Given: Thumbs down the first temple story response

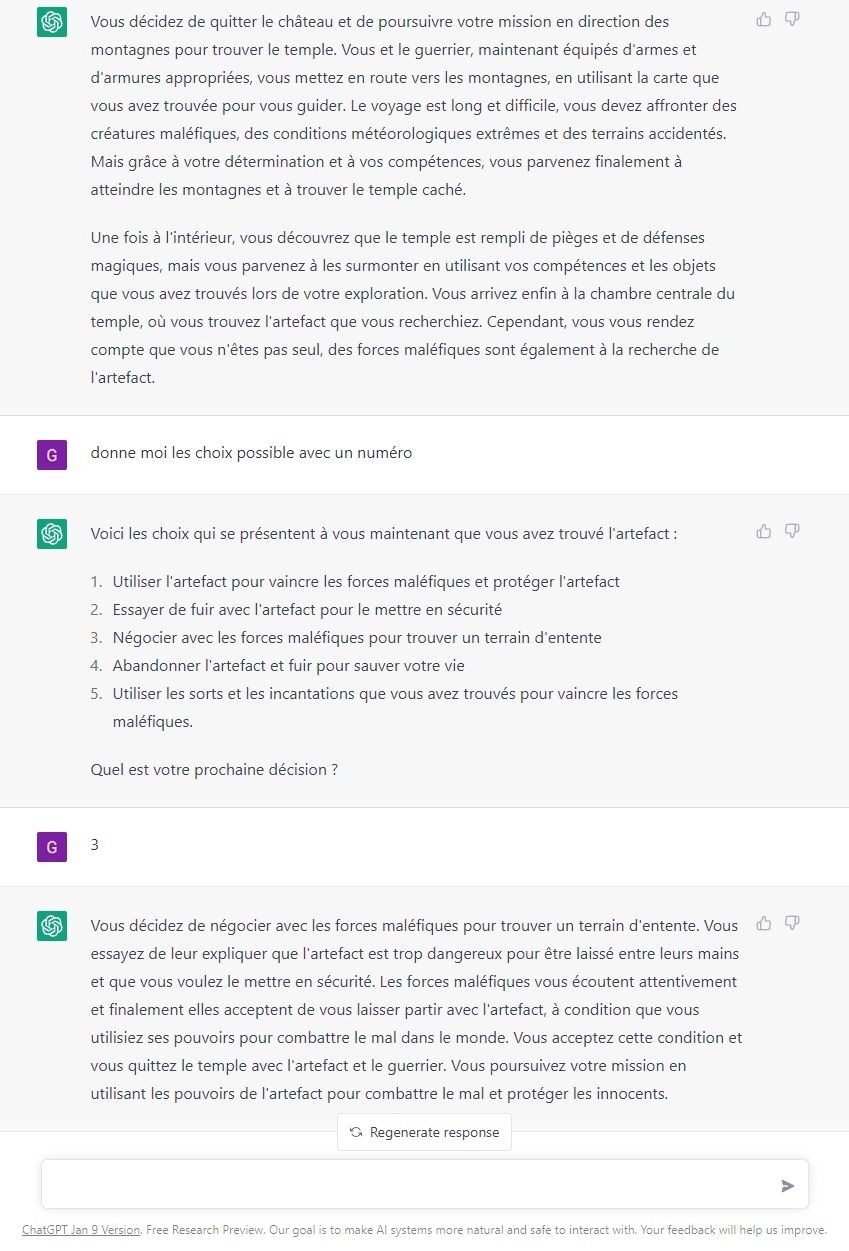Looking at the screenshot, I should (792, 19).
